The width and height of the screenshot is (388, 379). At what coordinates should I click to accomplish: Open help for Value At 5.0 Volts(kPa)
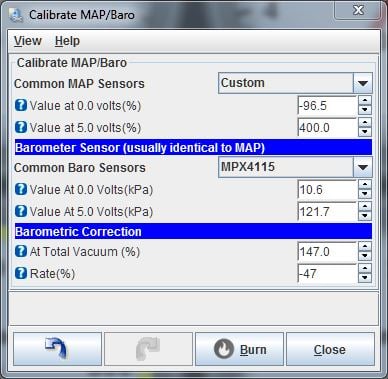point(21,211)
